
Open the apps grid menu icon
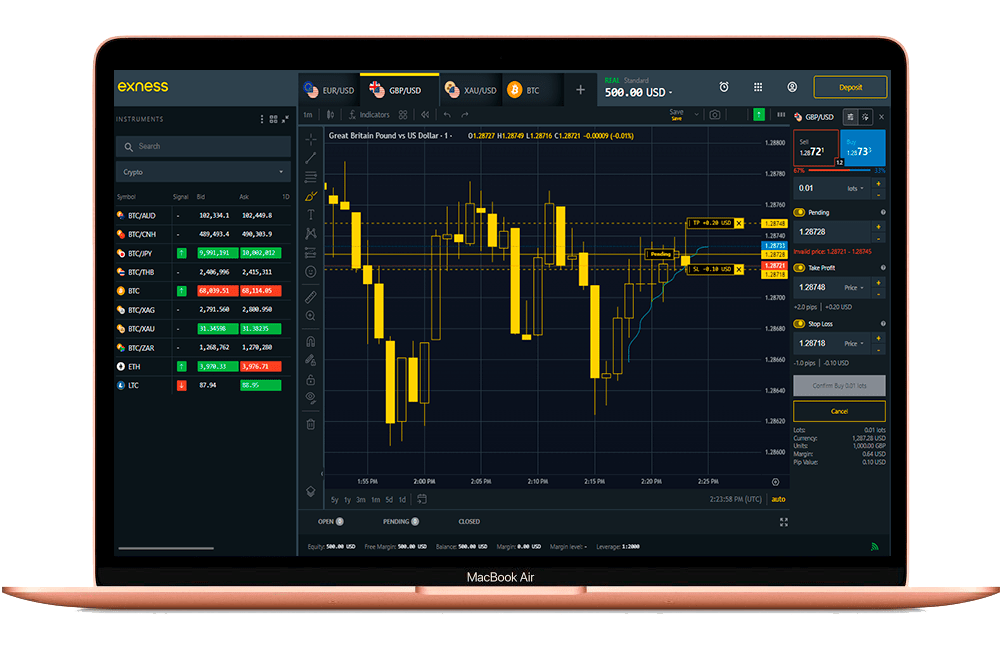(758, 87)
